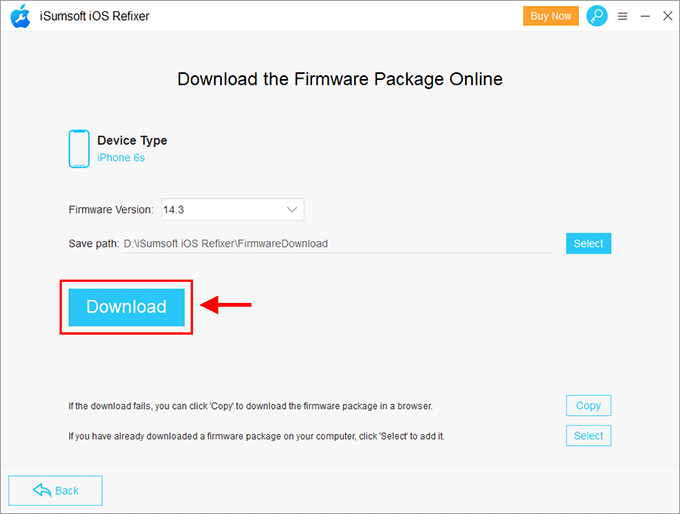Click the 'Device Type' label

coord(132,141)
